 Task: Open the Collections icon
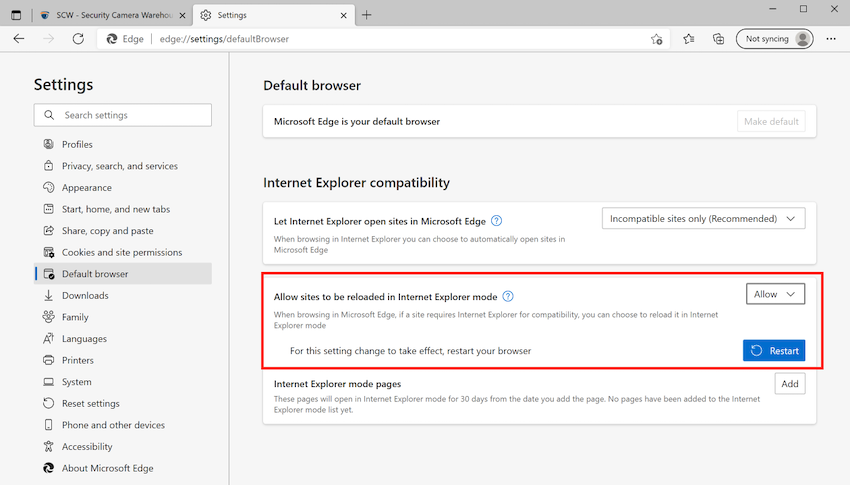pos(718,39)
